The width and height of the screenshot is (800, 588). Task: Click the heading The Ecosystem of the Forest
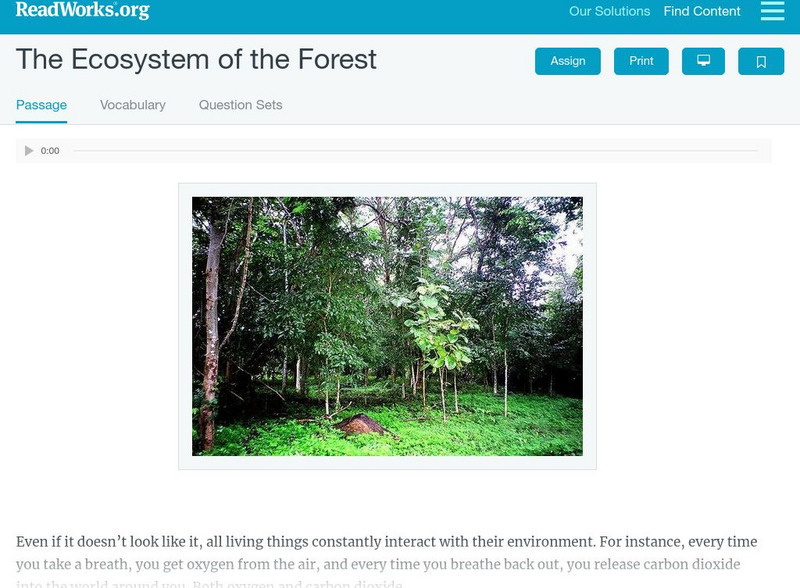pyautogui.click(x=196, y=60)
